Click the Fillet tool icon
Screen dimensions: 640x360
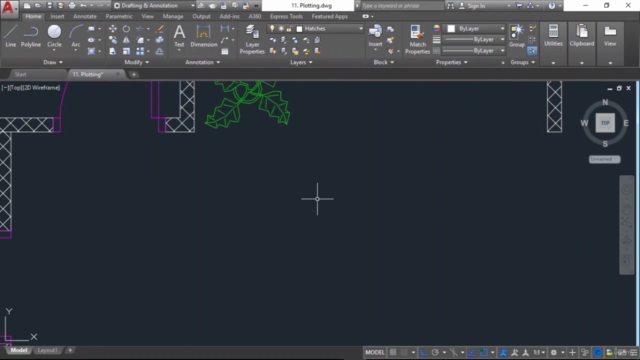pos(140,40)
